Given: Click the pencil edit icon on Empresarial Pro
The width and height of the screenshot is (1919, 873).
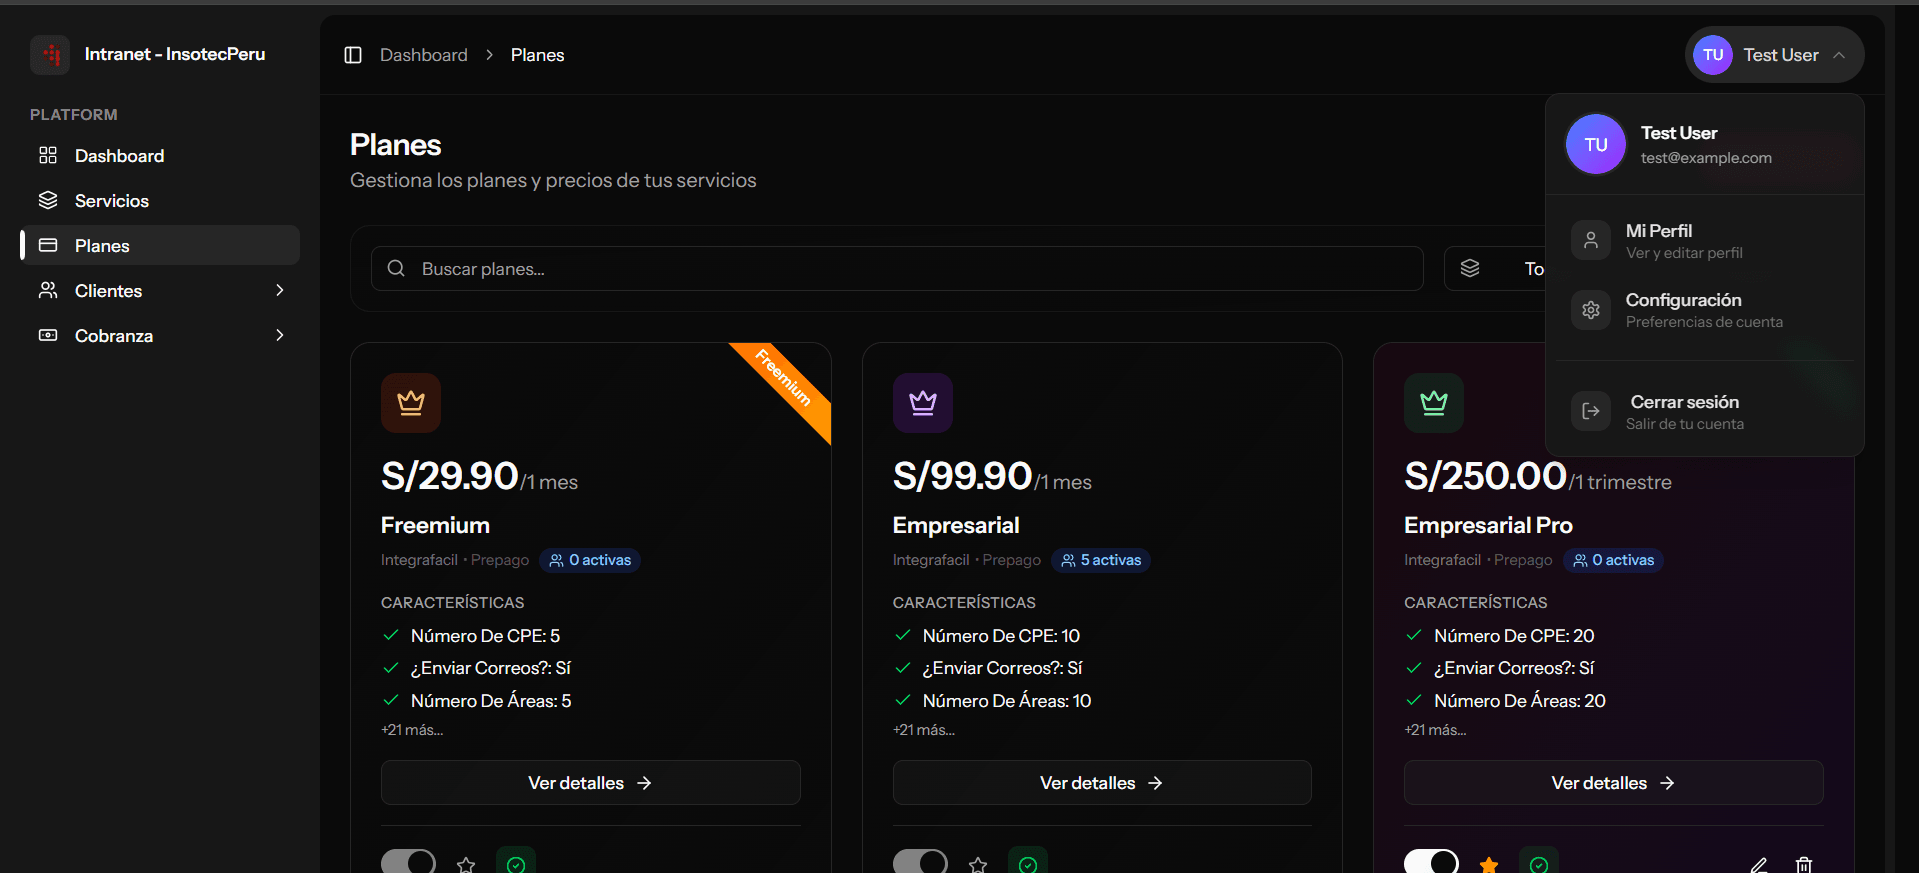Looking at the screenshot, I should (x=1759, y=865).
